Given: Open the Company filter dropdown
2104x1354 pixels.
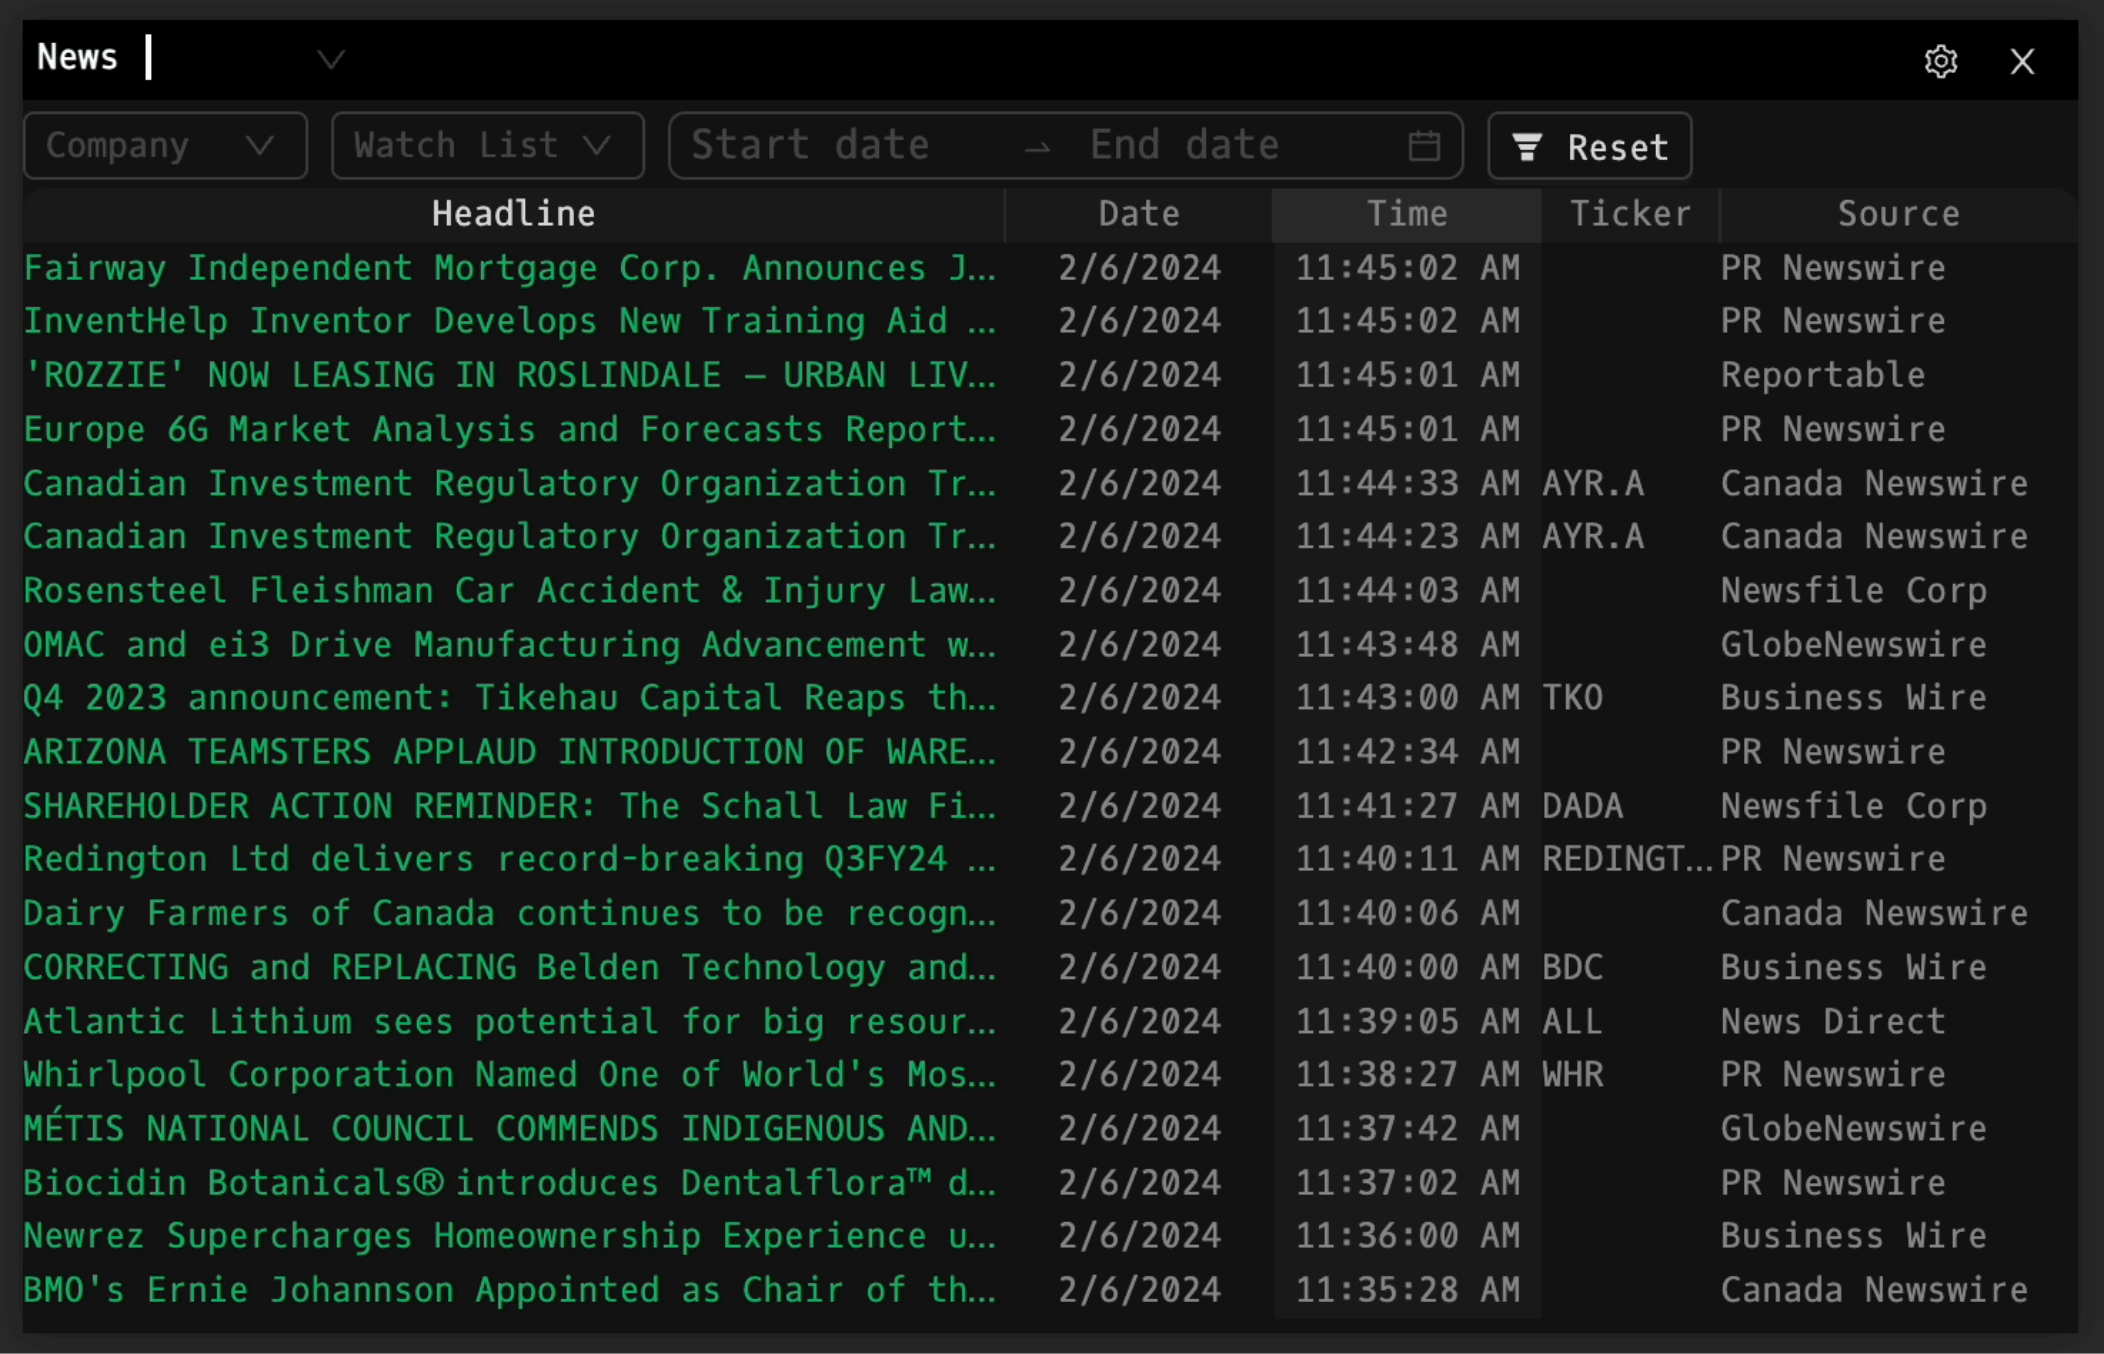Looking at the screenshot, I should (x=165, y=146).
